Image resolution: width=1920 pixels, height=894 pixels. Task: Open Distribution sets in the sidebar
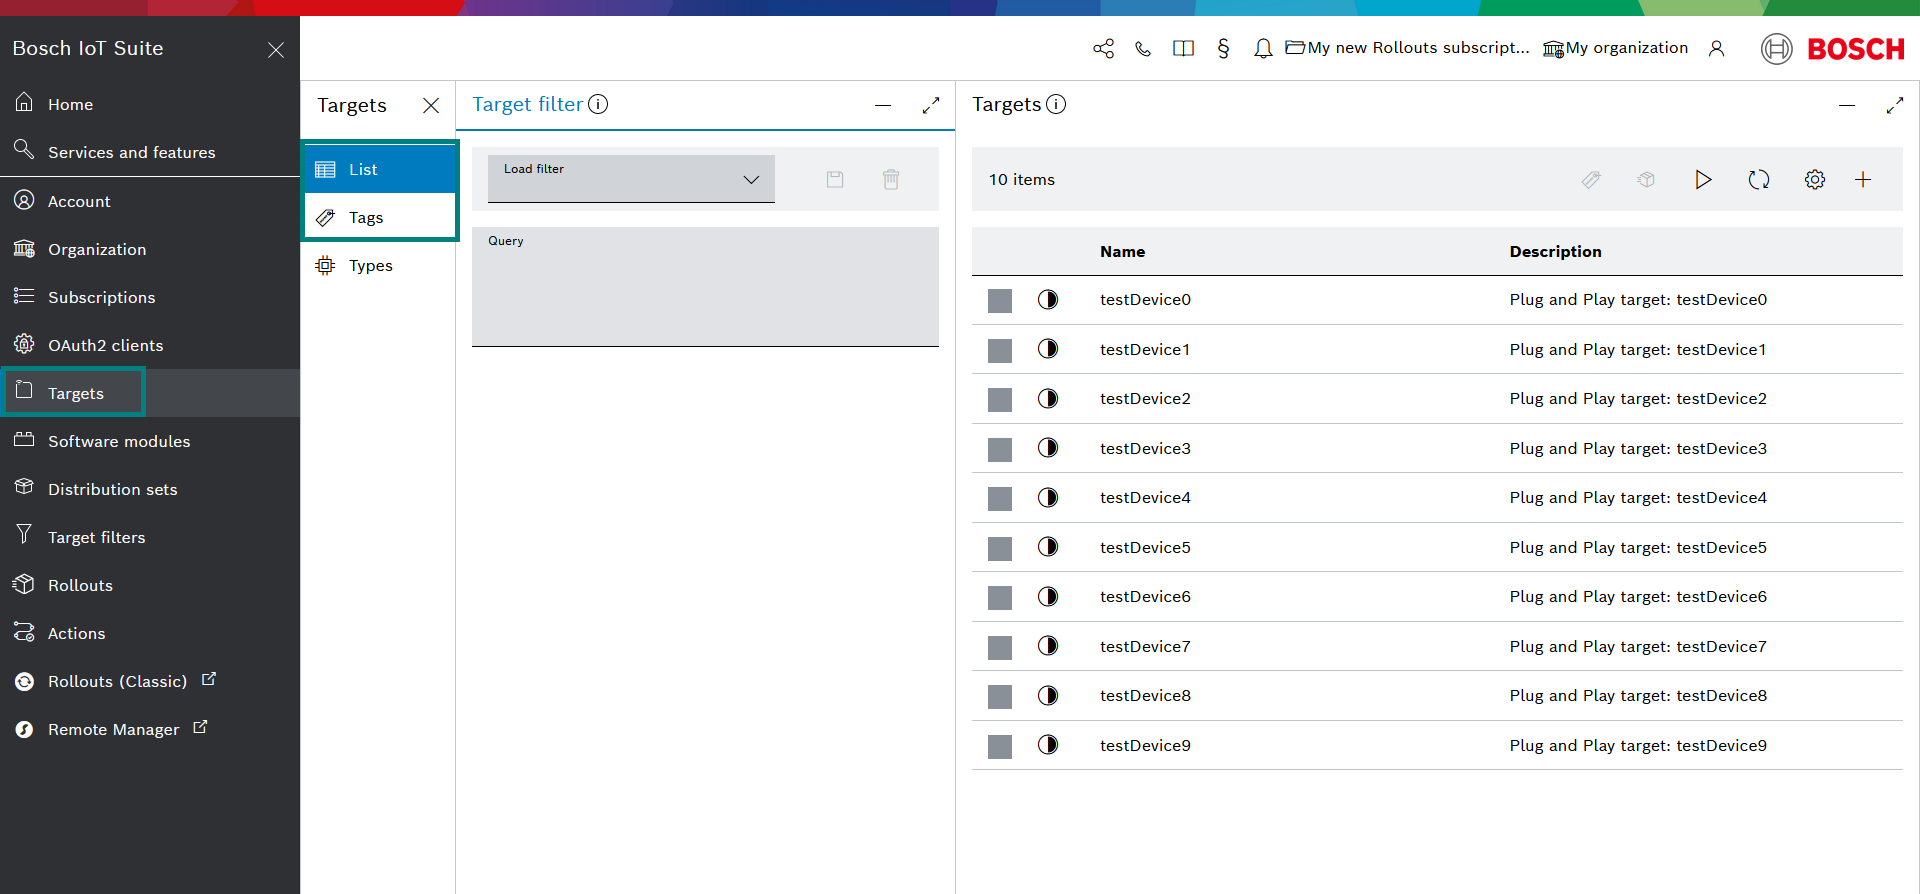112,489
